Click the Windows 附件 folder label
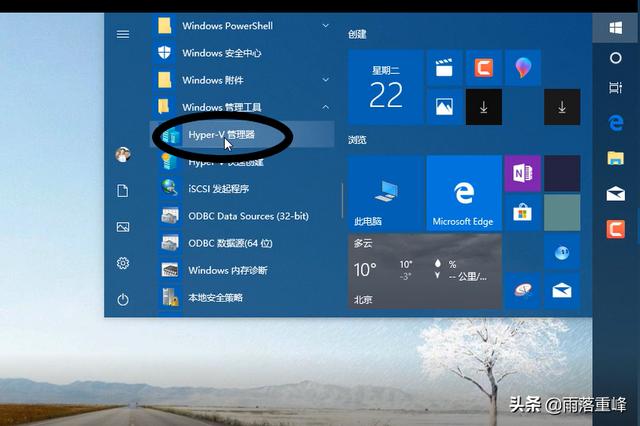The width and height of the screenshot is (640, 426). pos(213,80)
